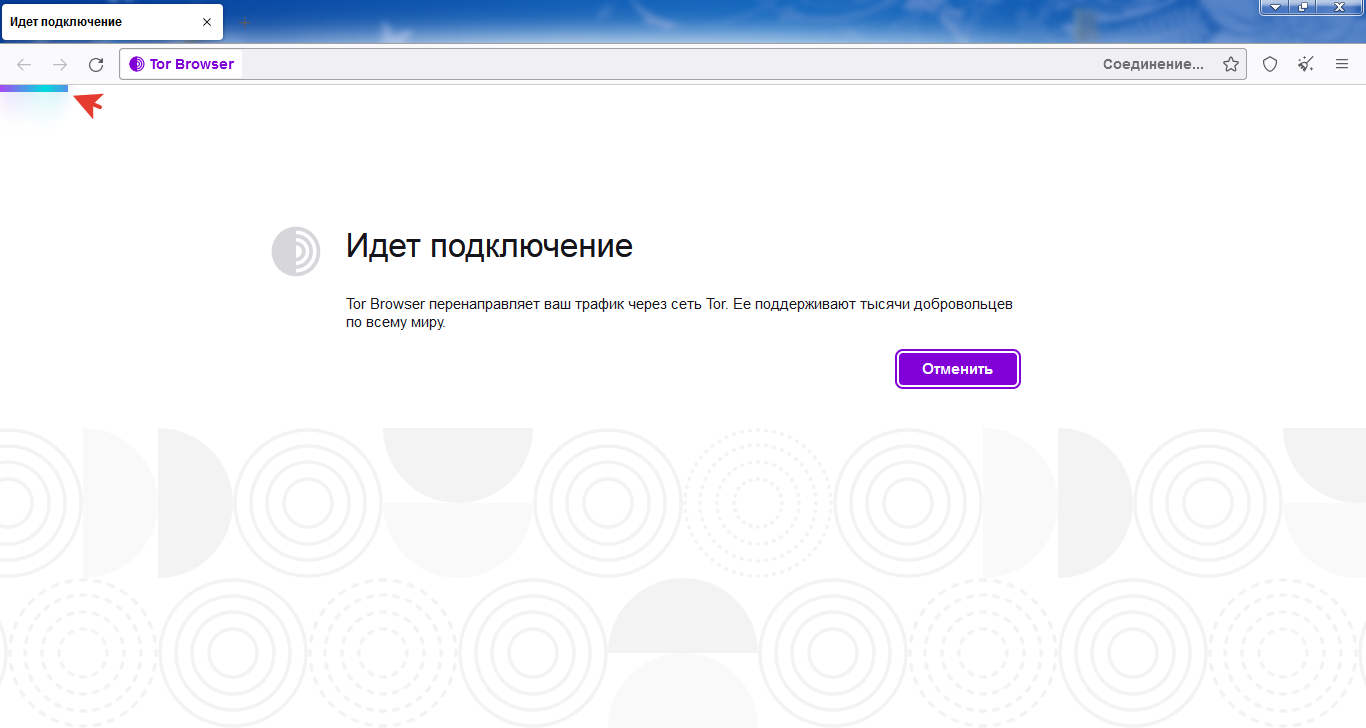Click the Соединение… status text
Viewport: 1366px width, 728px height.
click(1153, 64)
